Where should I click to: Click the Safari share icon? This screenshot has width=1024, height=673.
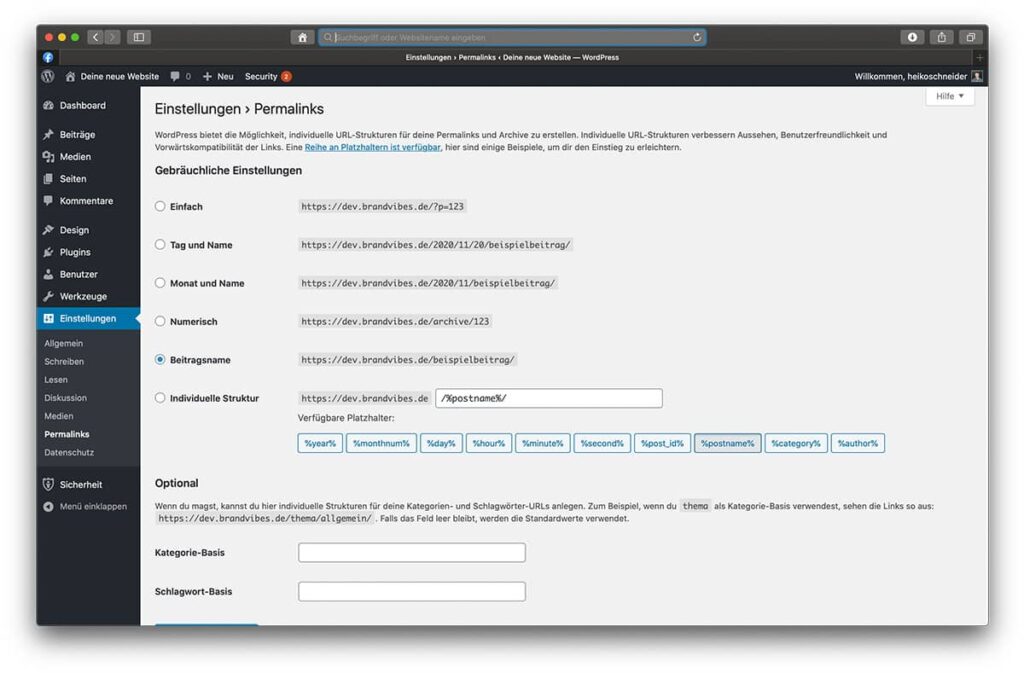(x=941, y=37)
